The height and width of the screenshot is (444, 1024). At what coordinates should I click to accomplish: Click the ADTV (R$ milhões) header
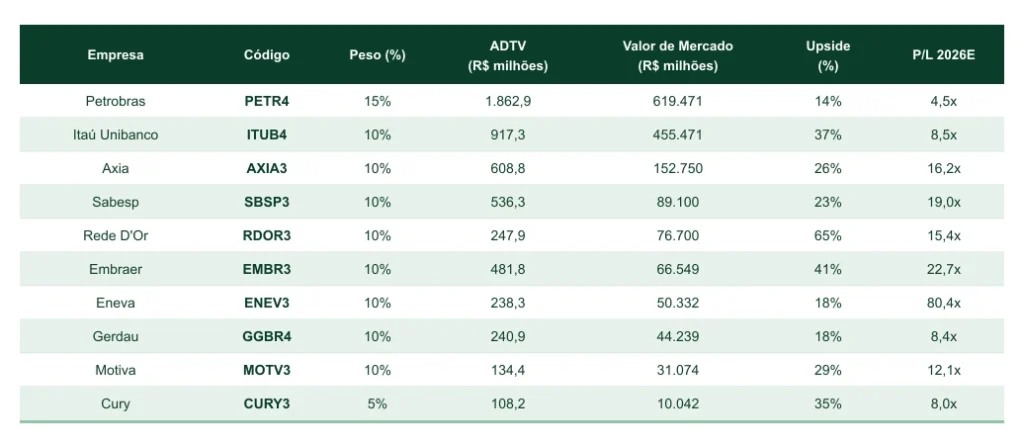[x=508, y=56]
